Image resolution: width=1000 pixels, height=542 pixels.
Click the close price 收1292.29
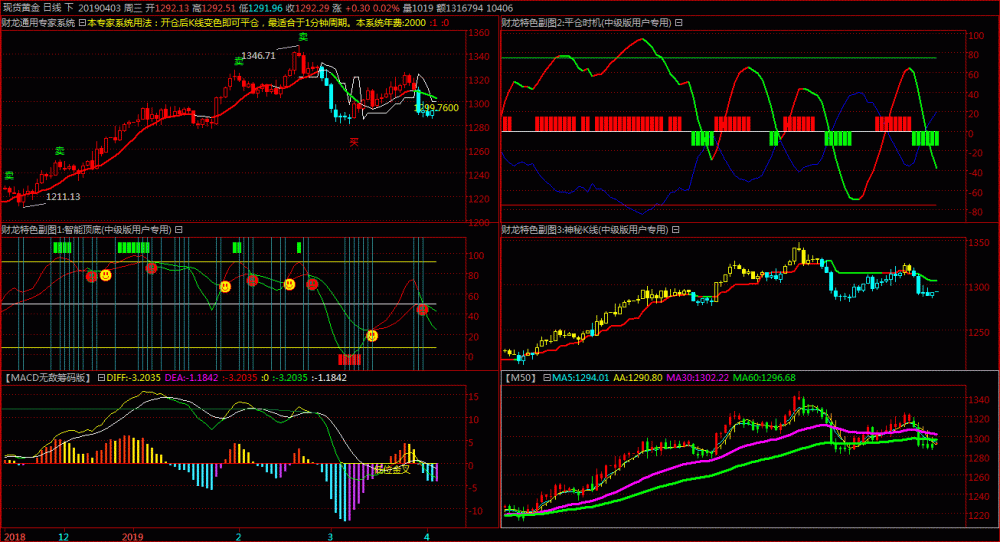(x=307, y=8)
